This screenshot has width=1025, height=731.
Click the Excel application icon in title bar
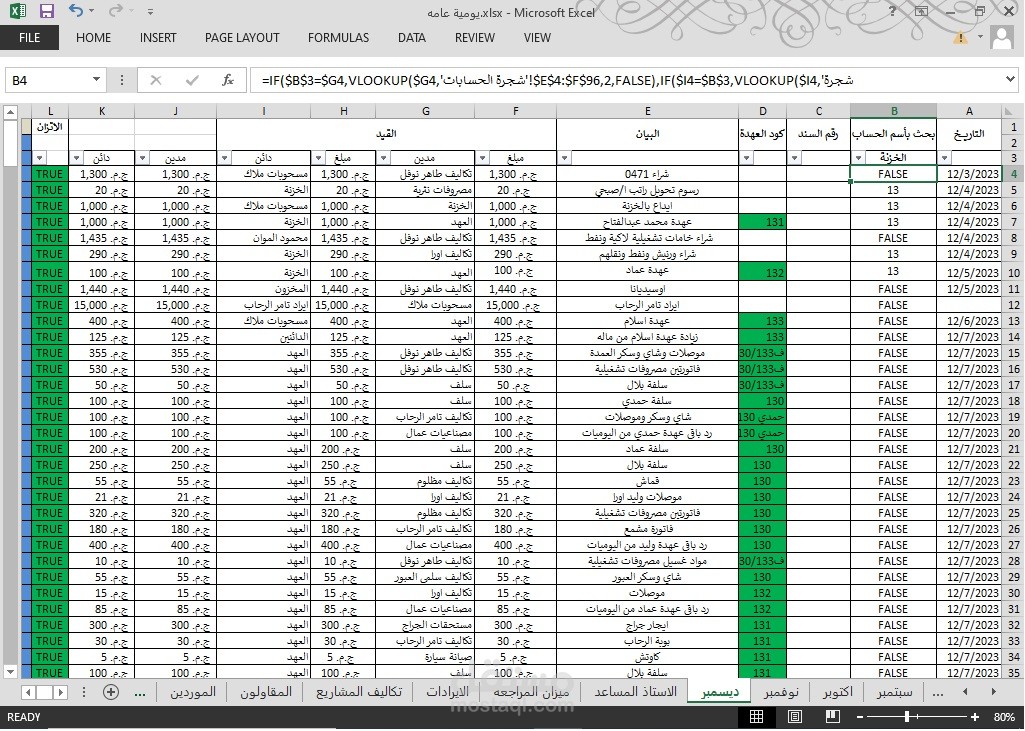click(x=18, y=10)
